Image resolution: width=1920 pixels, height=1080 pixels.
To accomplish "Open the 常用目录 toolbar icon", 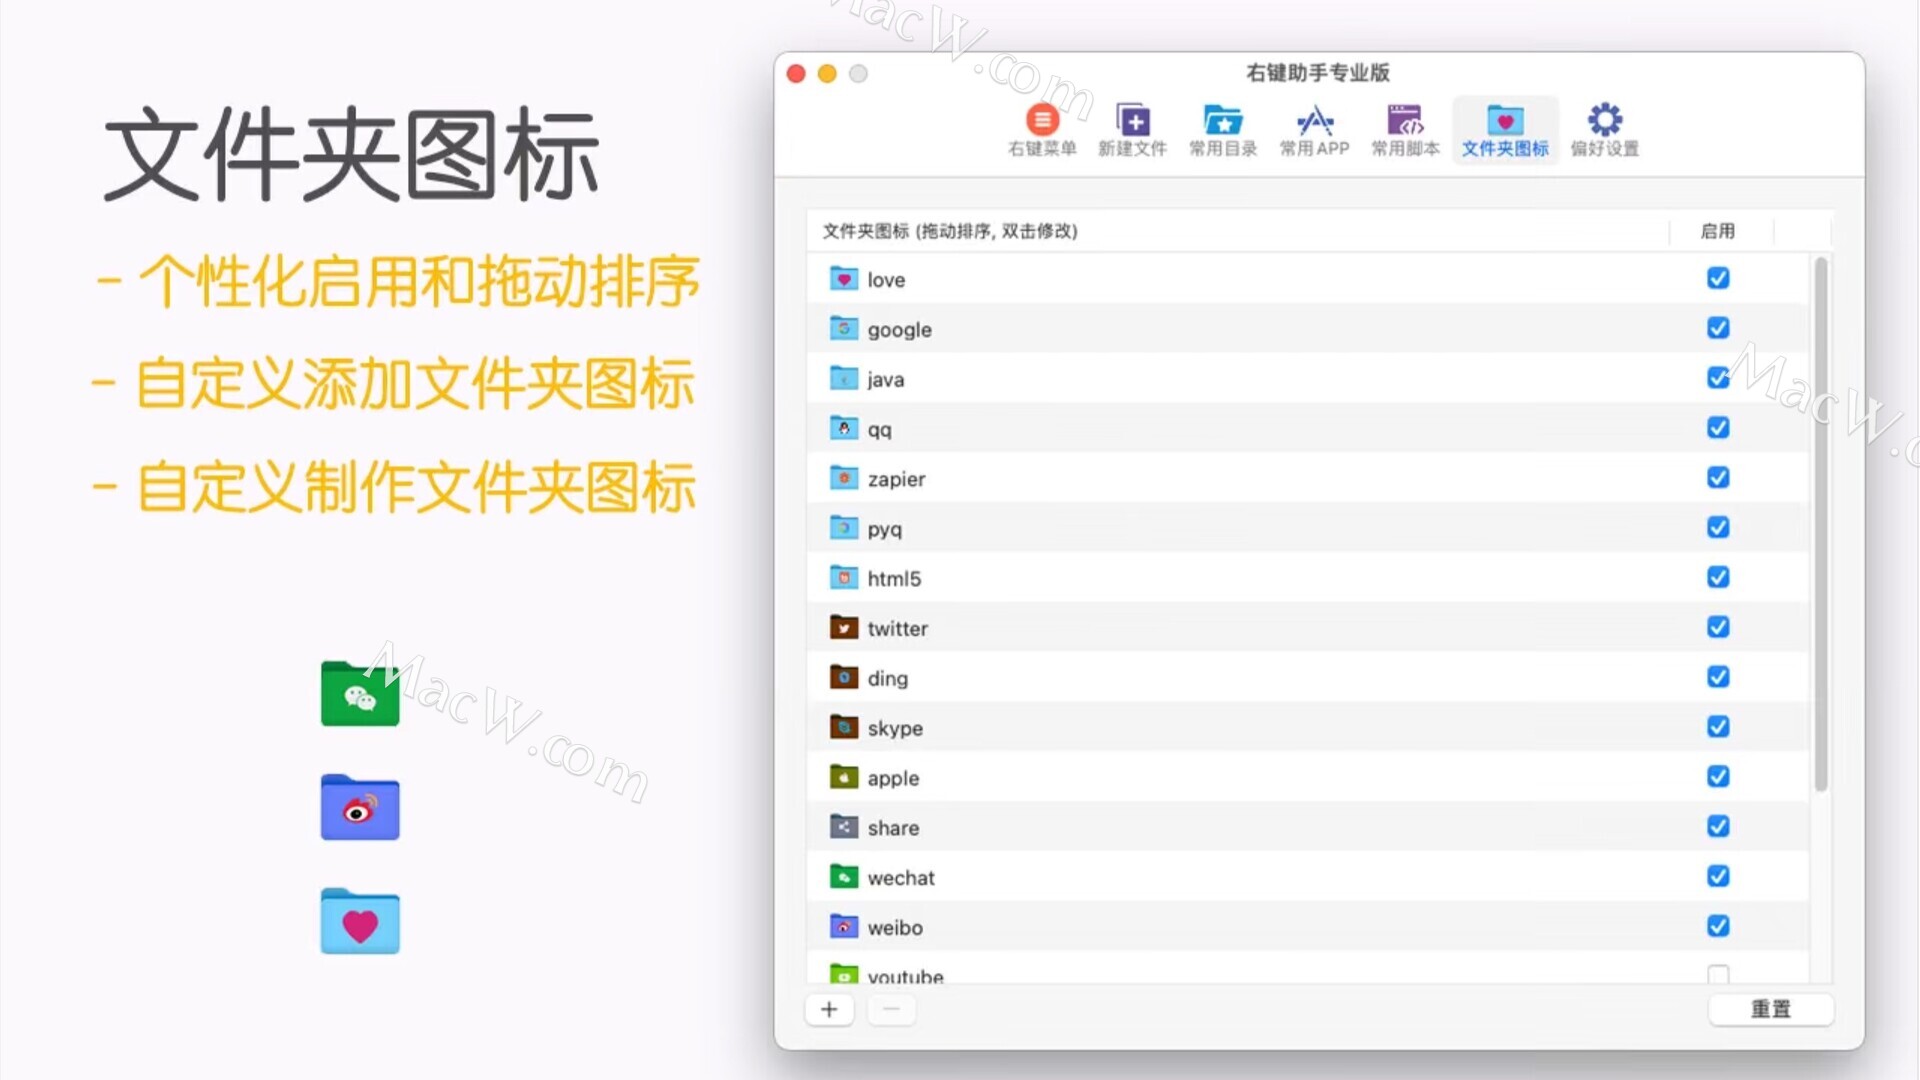I will [x=1223, y=130].
